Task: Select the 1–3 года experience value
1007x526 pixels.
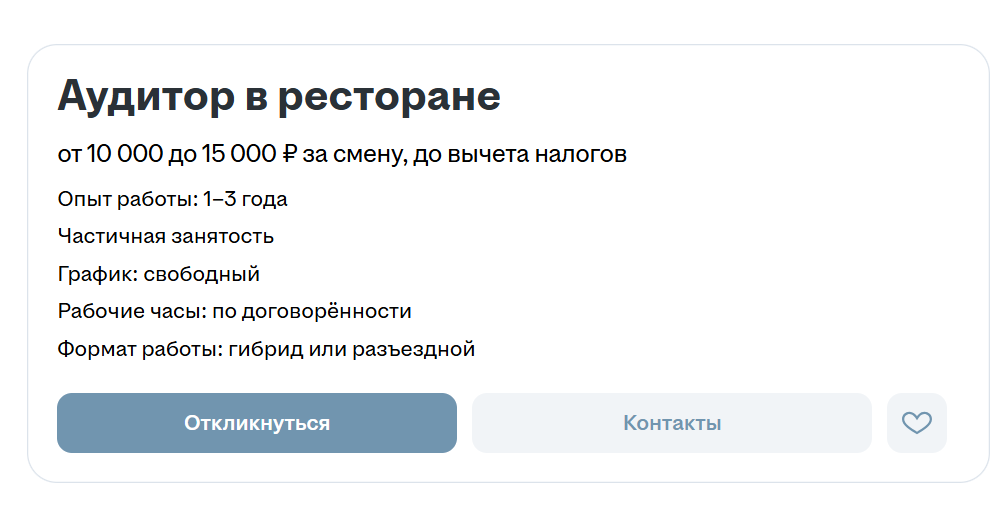Action: tap(245, 199)
